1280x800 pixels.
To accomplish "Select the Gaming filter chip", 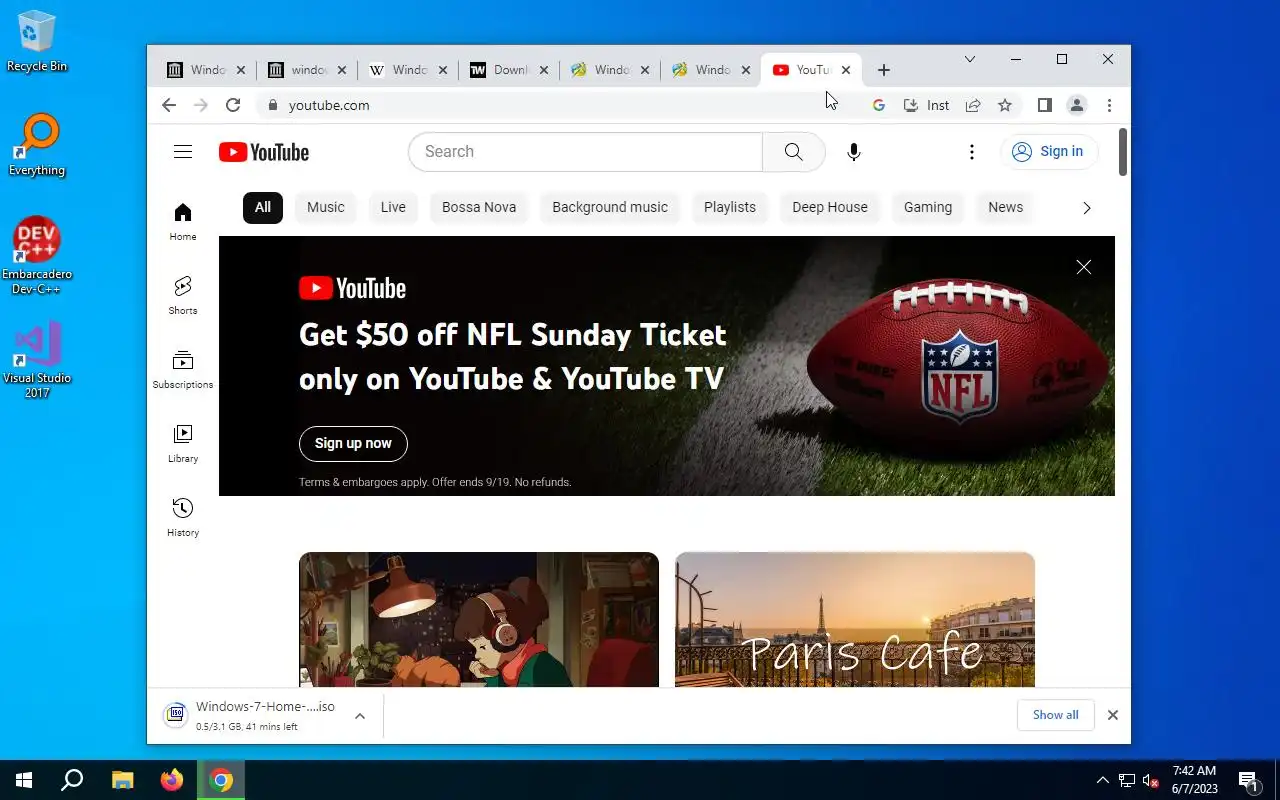I will tap(928, 207).
